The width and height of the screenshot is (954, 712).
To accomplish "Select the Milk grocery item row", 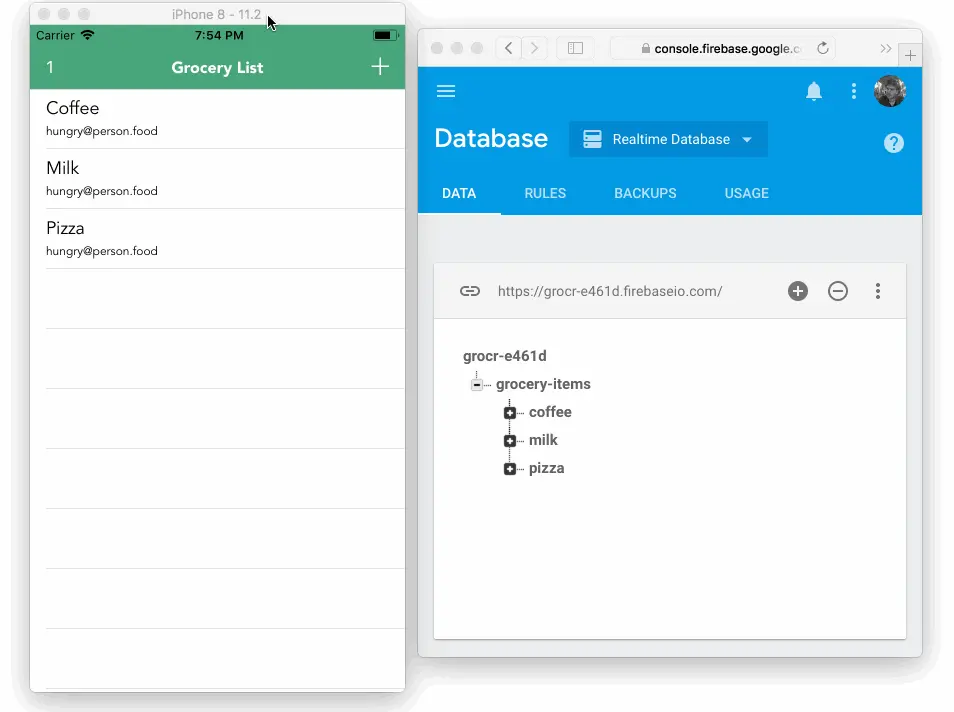I will 217,179.
